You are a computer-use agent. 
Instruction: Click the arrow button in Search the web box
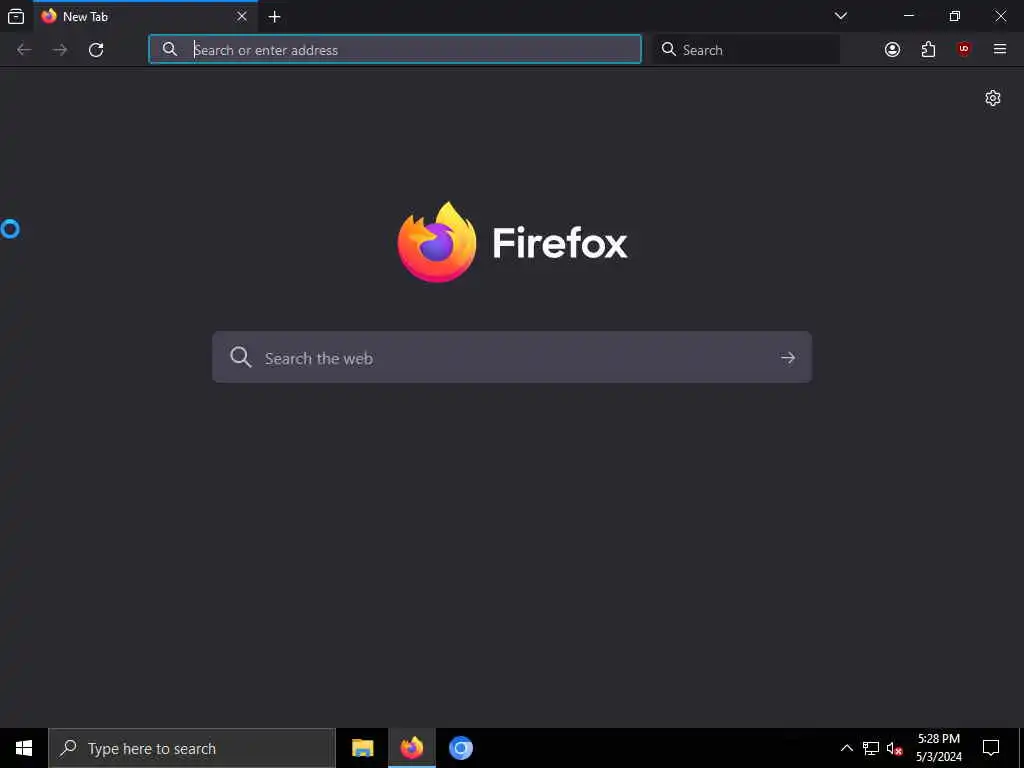[x=788, y=358]
